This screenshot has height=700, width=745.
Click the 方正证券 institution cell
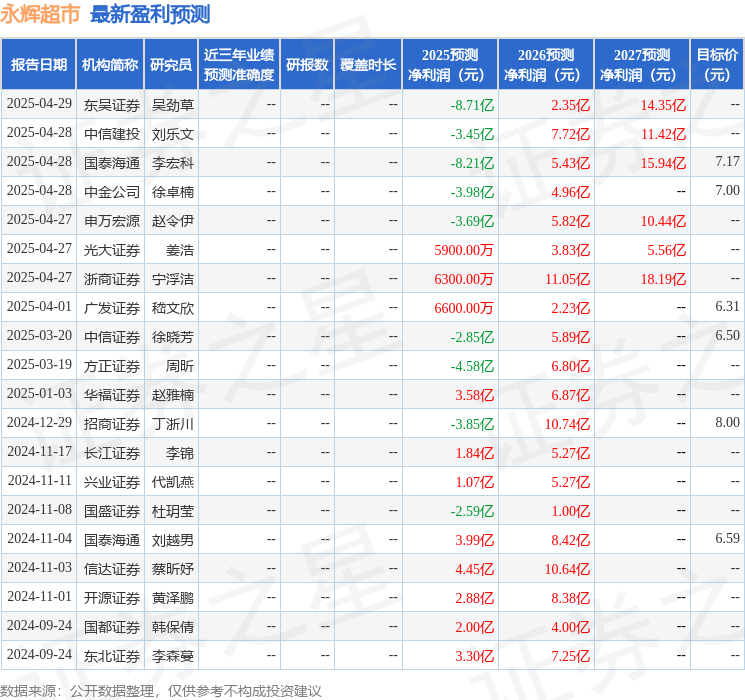112,366
